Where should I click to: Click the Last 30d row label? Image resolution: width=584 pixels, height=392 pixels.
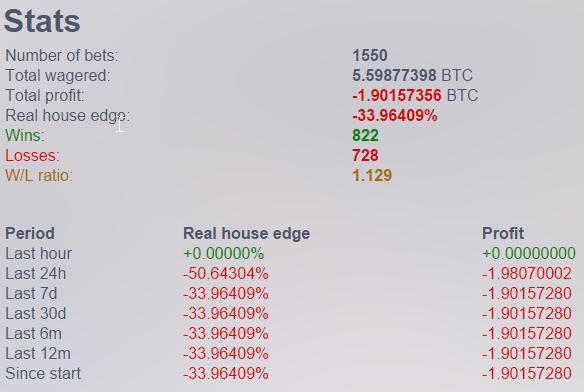click(x=36, y=314)
